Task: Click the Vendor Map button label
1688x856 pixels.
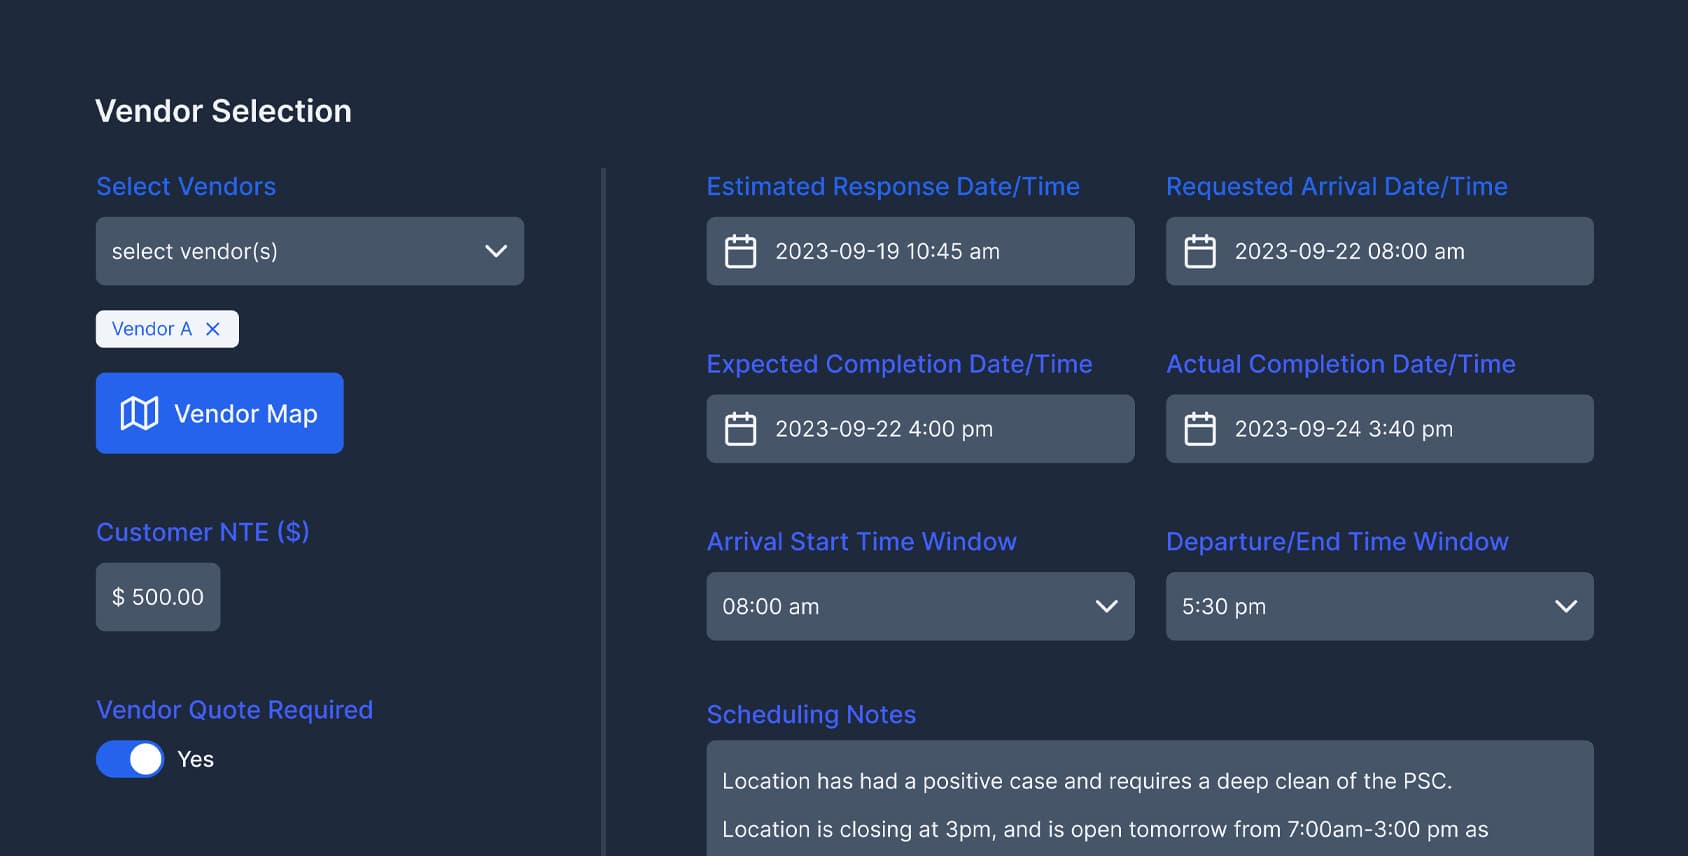Action: (246, 414)
